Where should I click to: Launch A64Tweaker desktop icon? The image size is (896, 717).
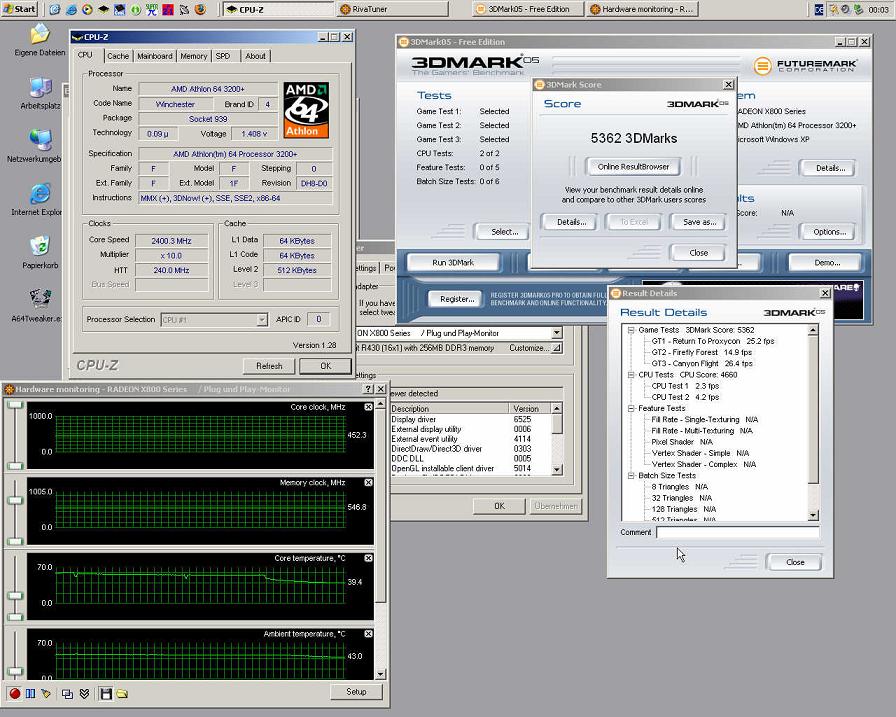coord(38,306)
